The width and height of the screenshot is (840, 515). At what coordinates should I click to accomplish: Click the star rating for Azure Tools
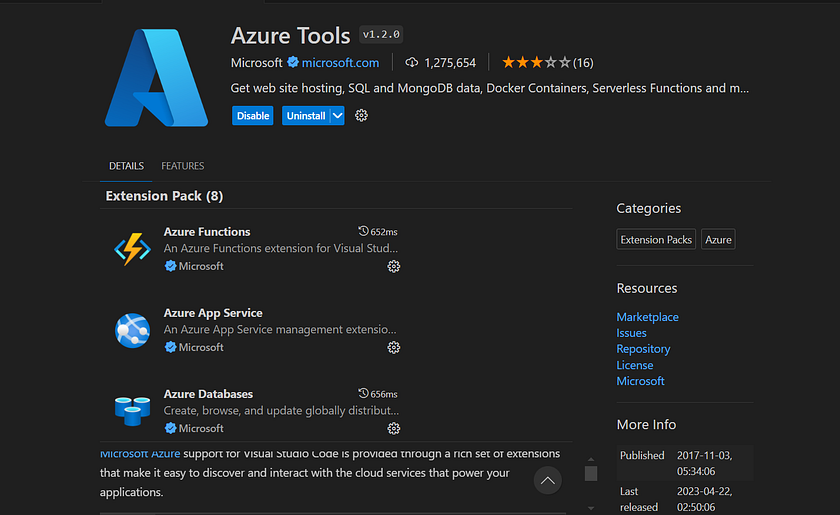tap(535, 62)
